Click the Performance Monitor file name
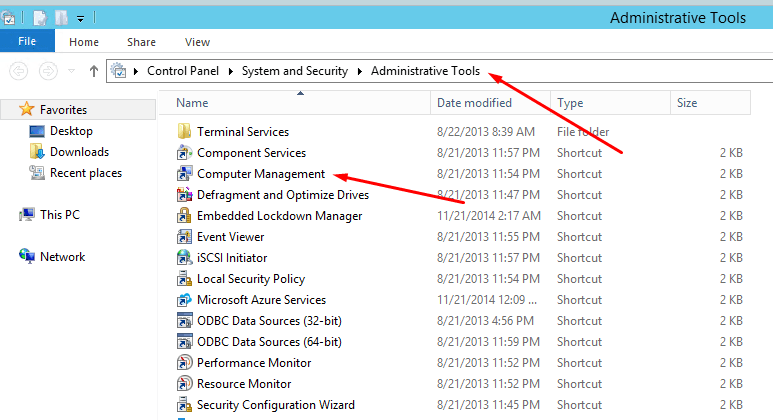Image resolution: width=773 pixels, height=420 pixels. [254, 363]
